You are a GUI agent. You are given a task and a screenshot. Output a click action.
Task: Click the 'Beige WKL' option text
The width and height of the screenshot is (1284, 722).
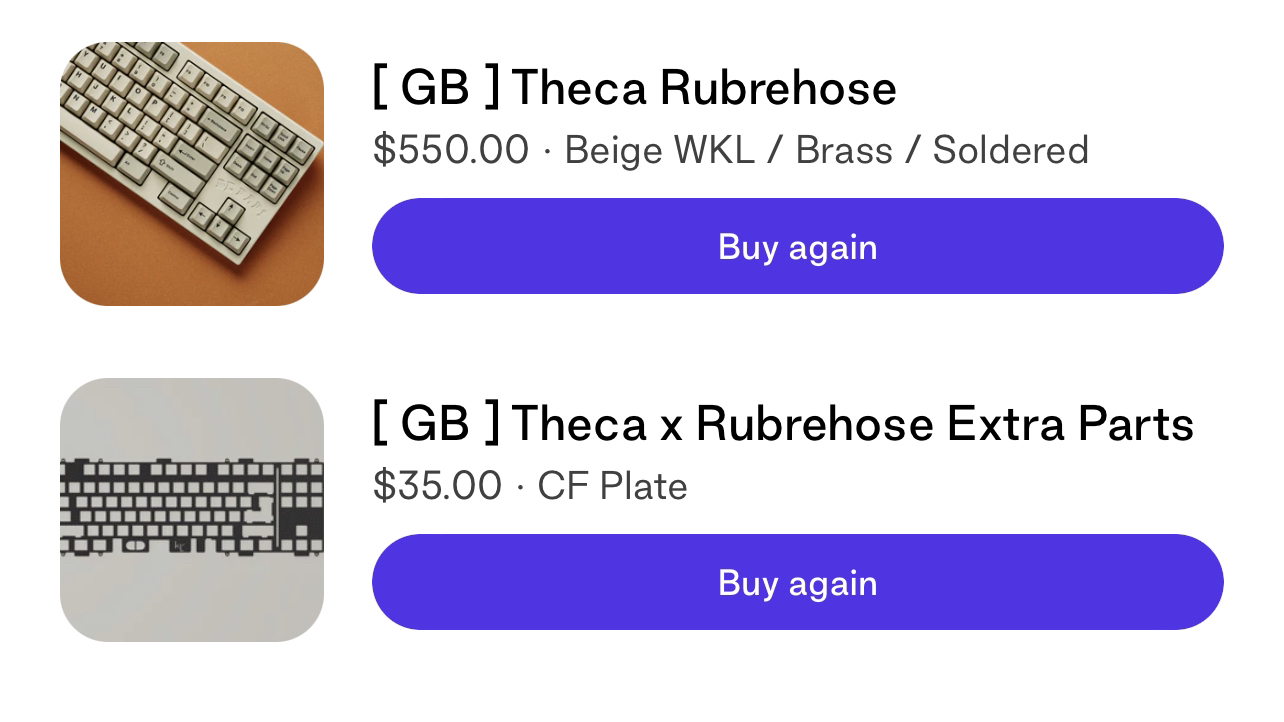point(660,150)
